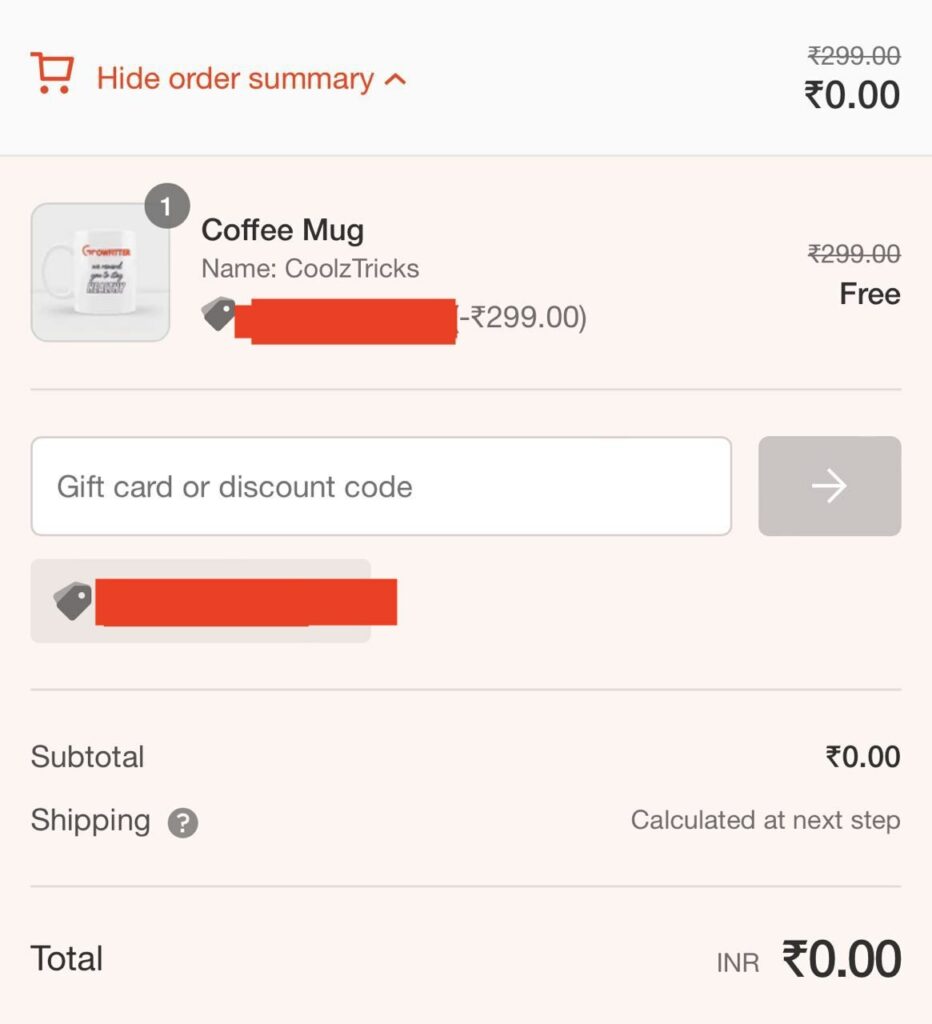Click discount tag icon under Coffee Mug
The width and height of the screenshot is (932, 1024).
(x=218, y=315)
